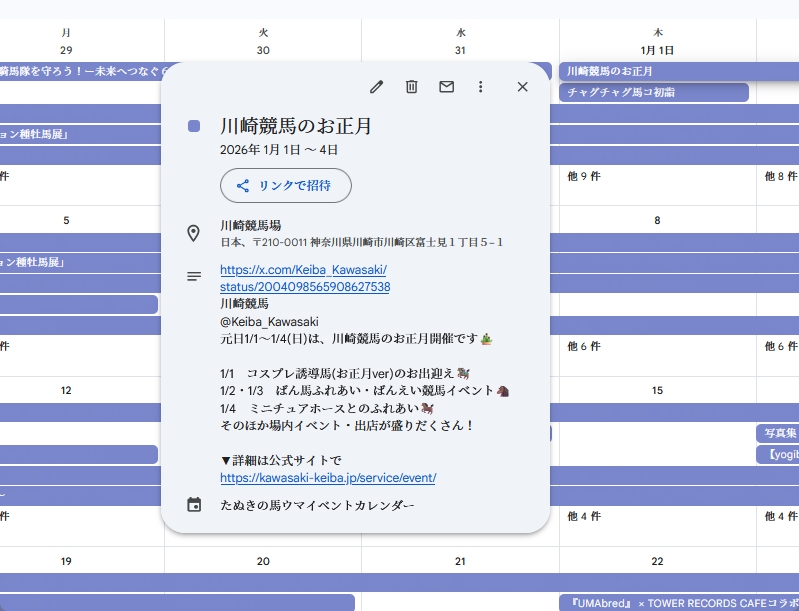
Task: Click the location pin icon
Action: point(194,233)
